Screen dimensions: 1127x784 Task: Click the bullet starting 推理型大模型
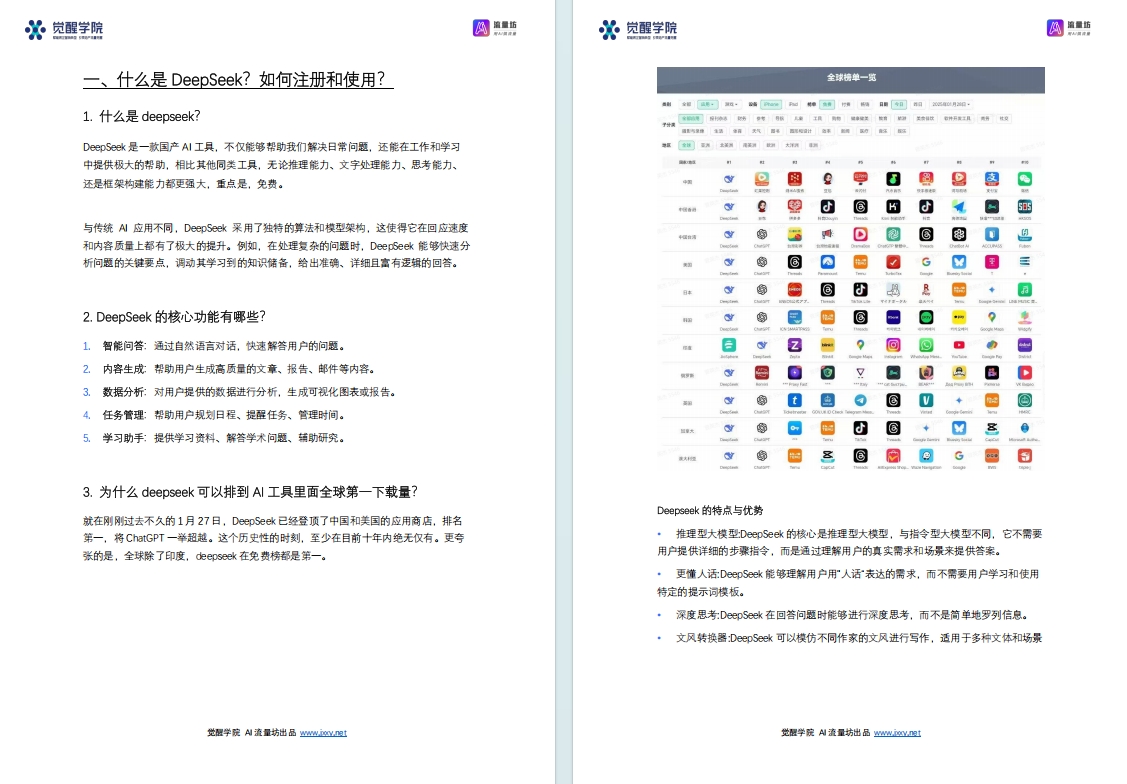pos(850,543)
